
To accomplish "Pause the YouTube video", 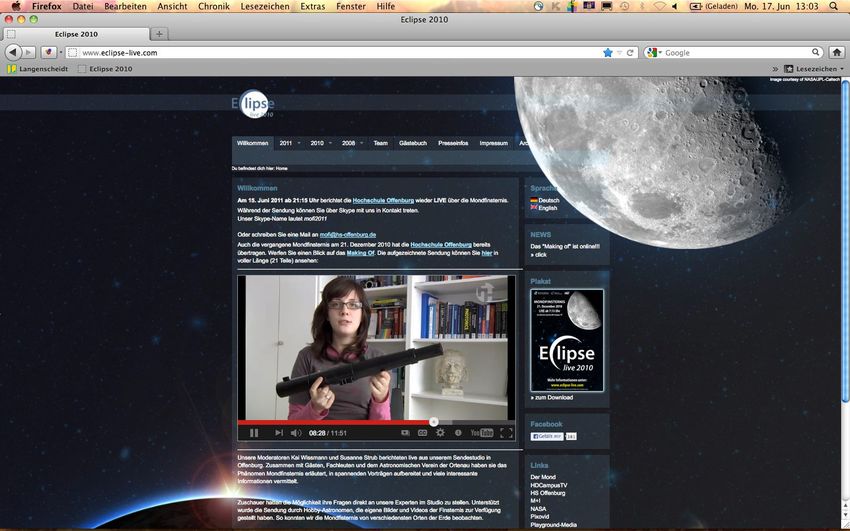I will click(254, 433).
